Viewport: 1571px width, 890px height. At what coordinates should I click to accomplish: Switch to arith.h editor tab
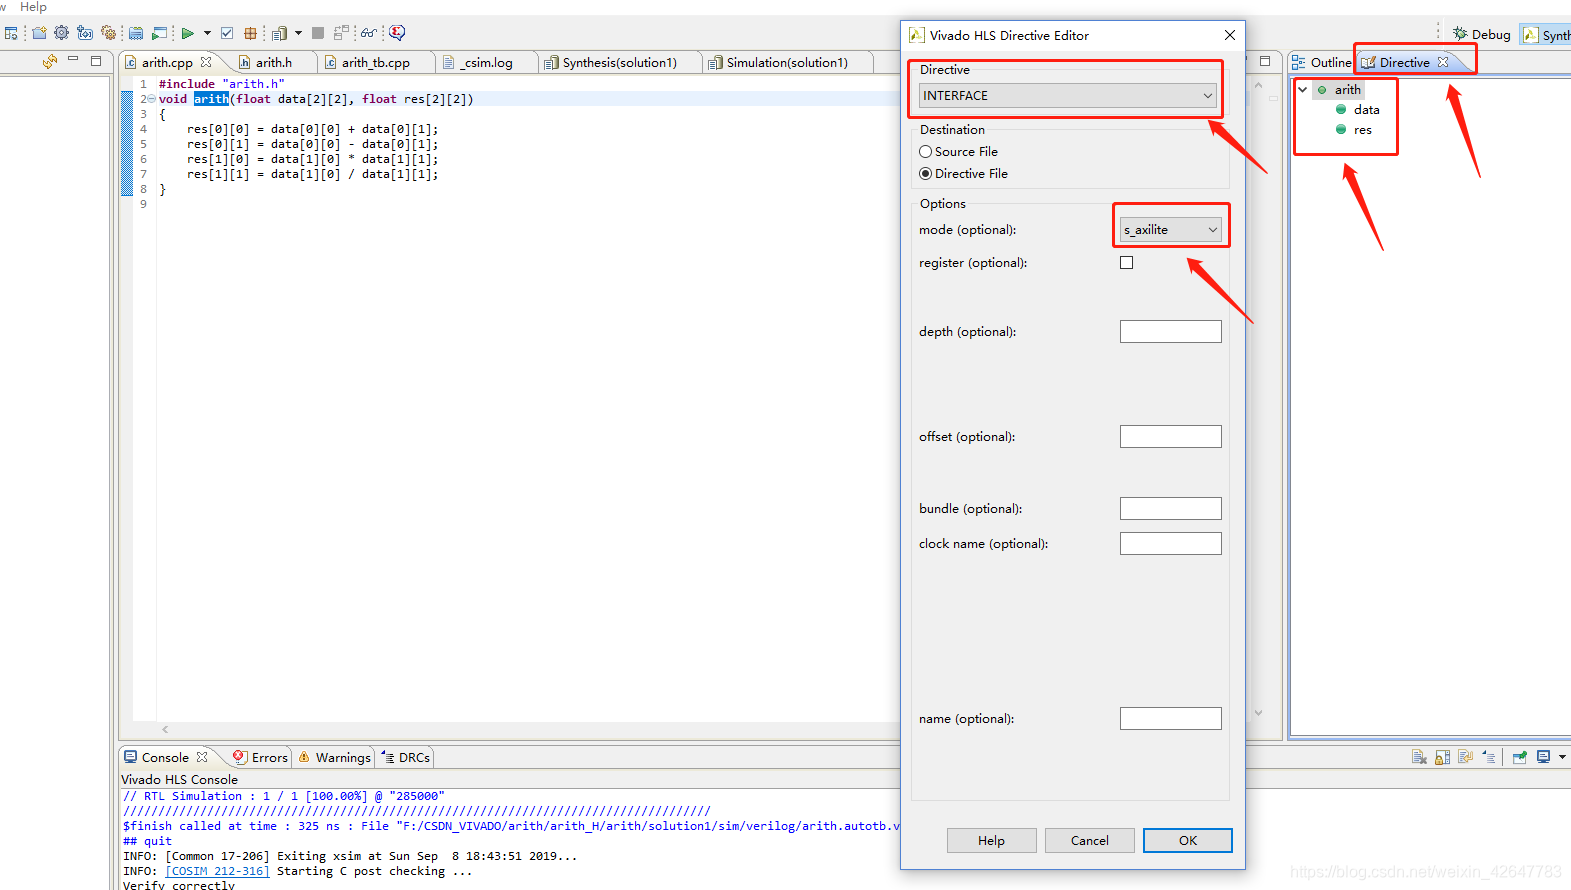[273, 62]
